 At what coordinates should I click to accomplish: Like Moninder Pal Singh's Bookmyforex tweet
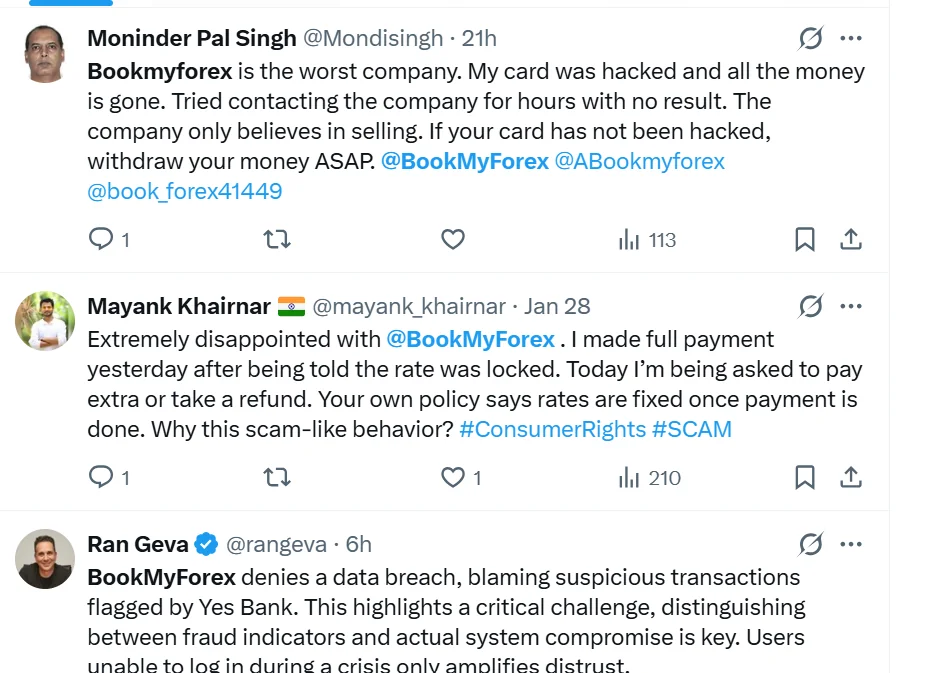[453, 239]
